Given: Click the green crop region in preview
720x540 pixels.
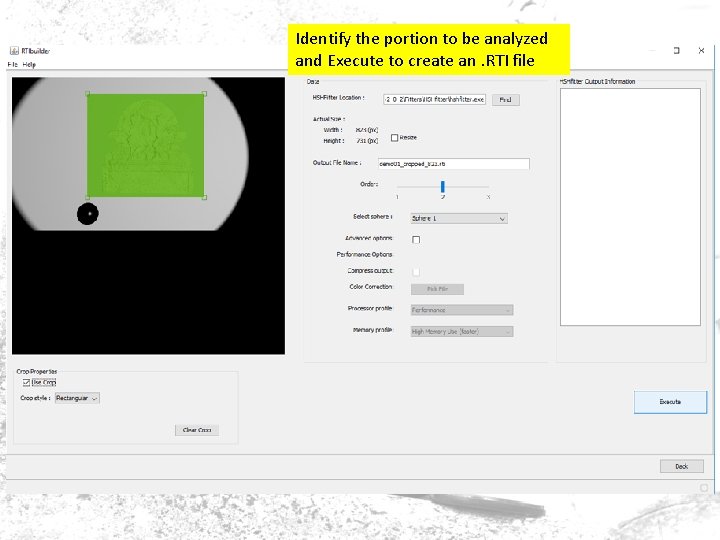Looking at the screenshot, I should tap(146, 146).
